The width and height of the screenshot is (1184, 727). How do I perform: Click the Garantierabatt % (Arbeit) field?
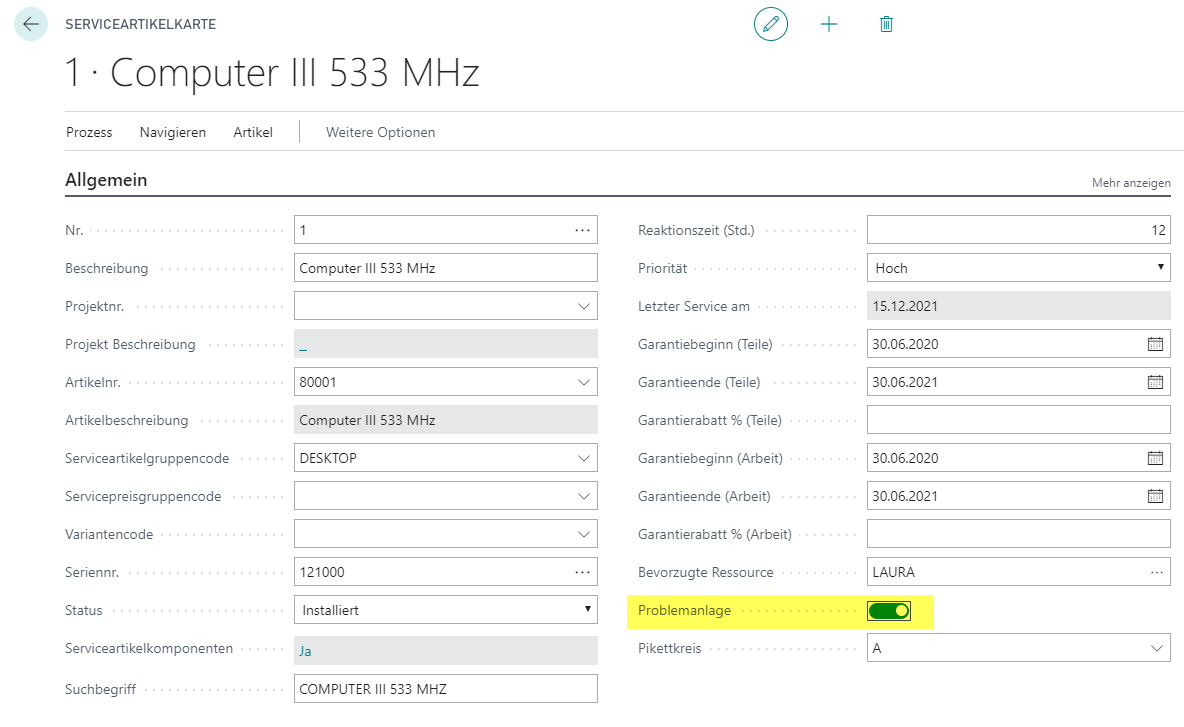(1019, 534)
